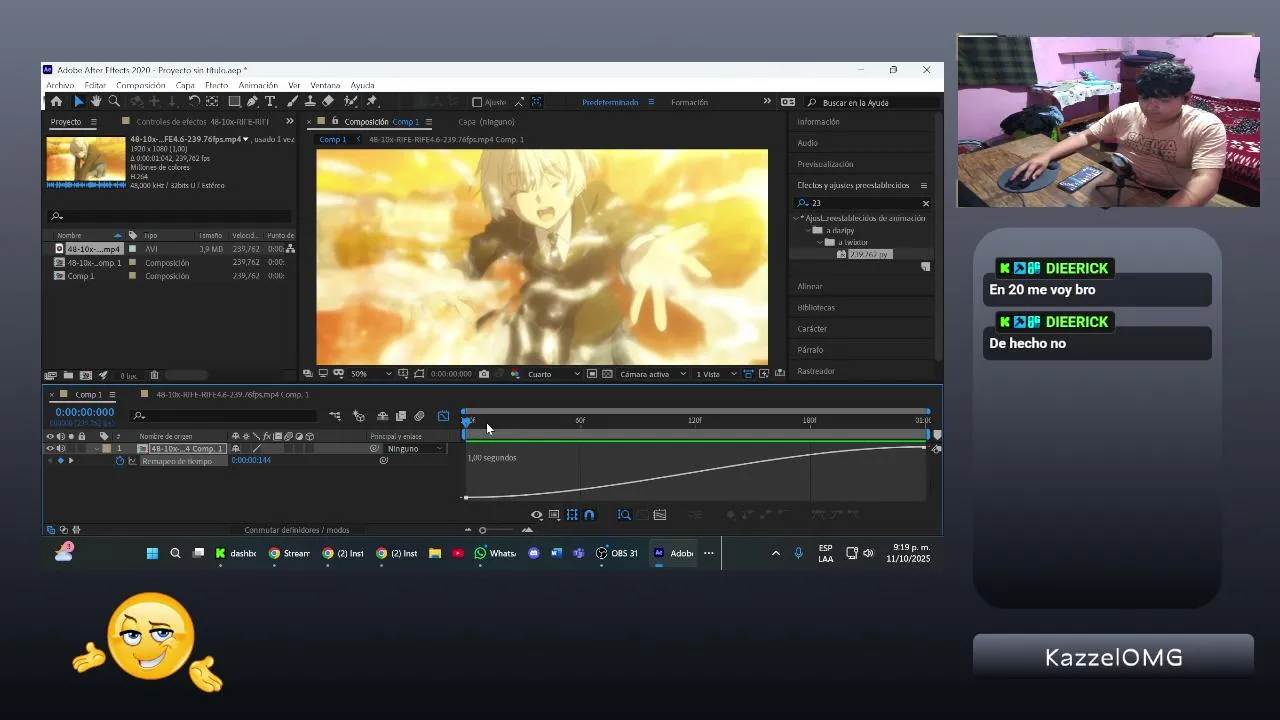1280x720 pixels.
Task: Open the Alinear panel
Action: click(810, 286)
